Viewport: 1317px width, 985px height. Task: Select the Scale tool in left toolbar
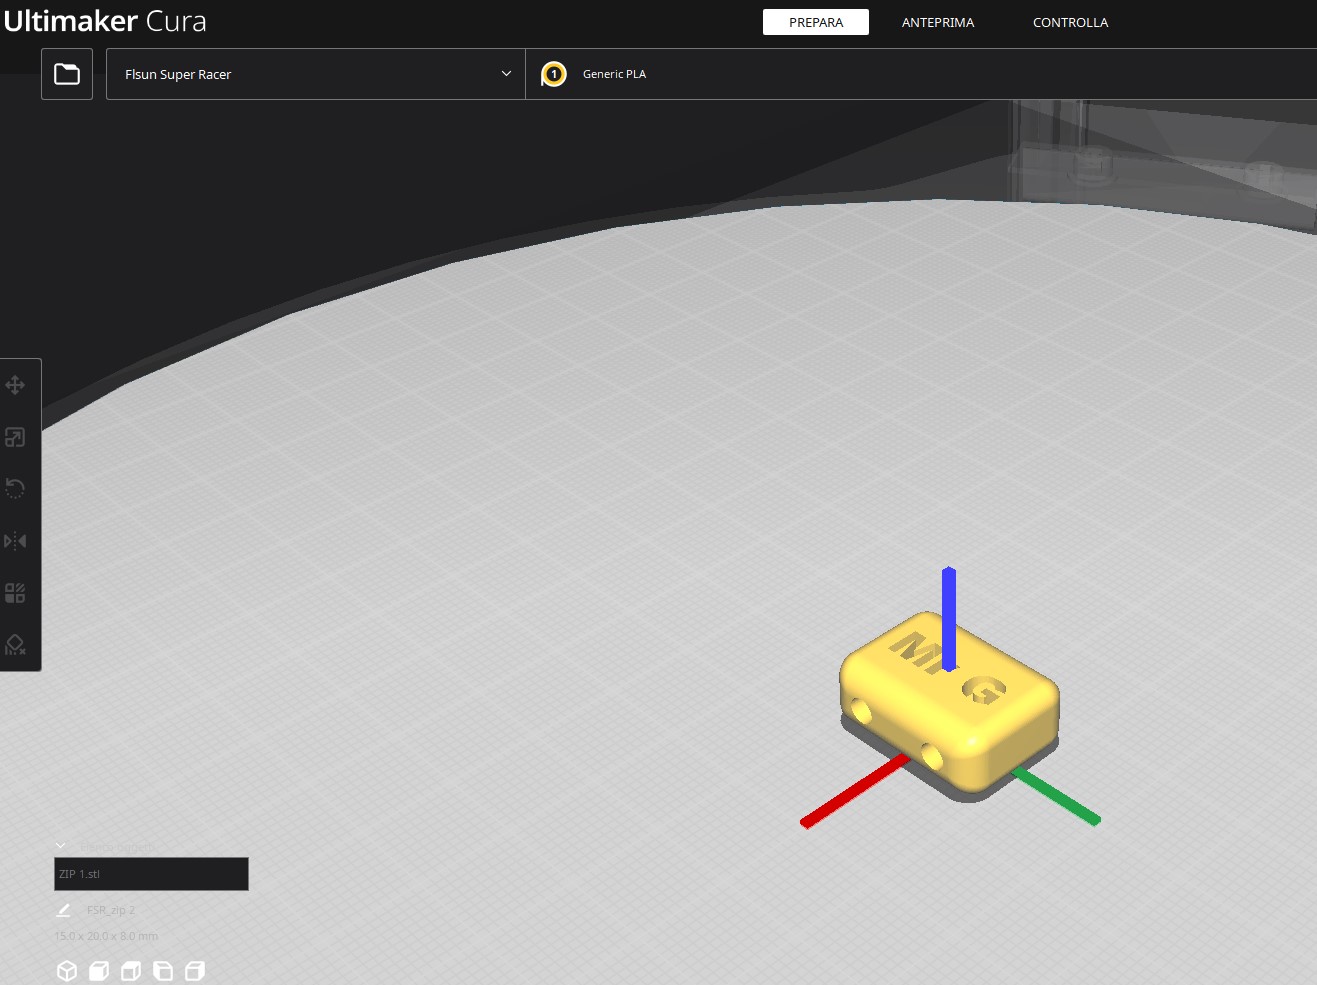coord(15,437)
